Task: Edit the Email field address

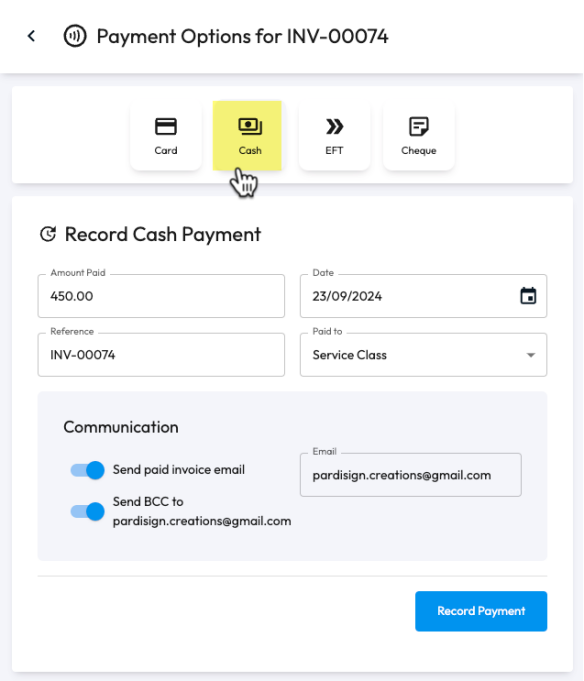Action: (x=411, y=475)
